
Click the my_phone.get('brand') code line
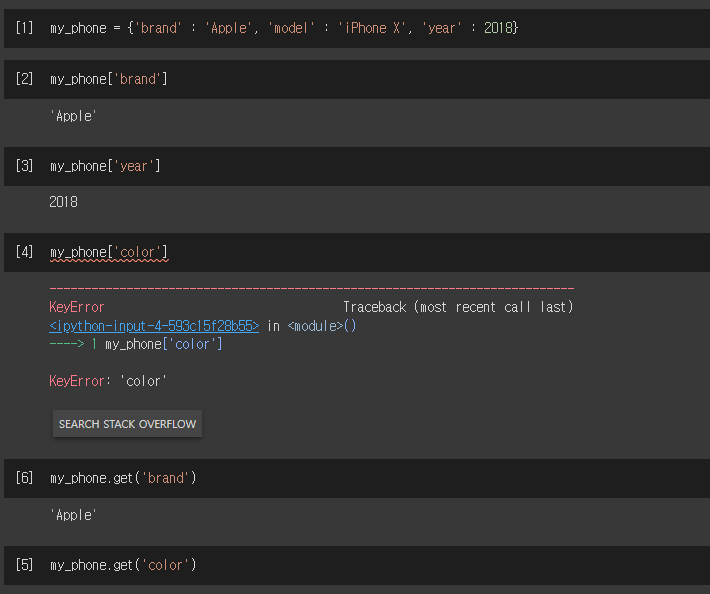123,478
